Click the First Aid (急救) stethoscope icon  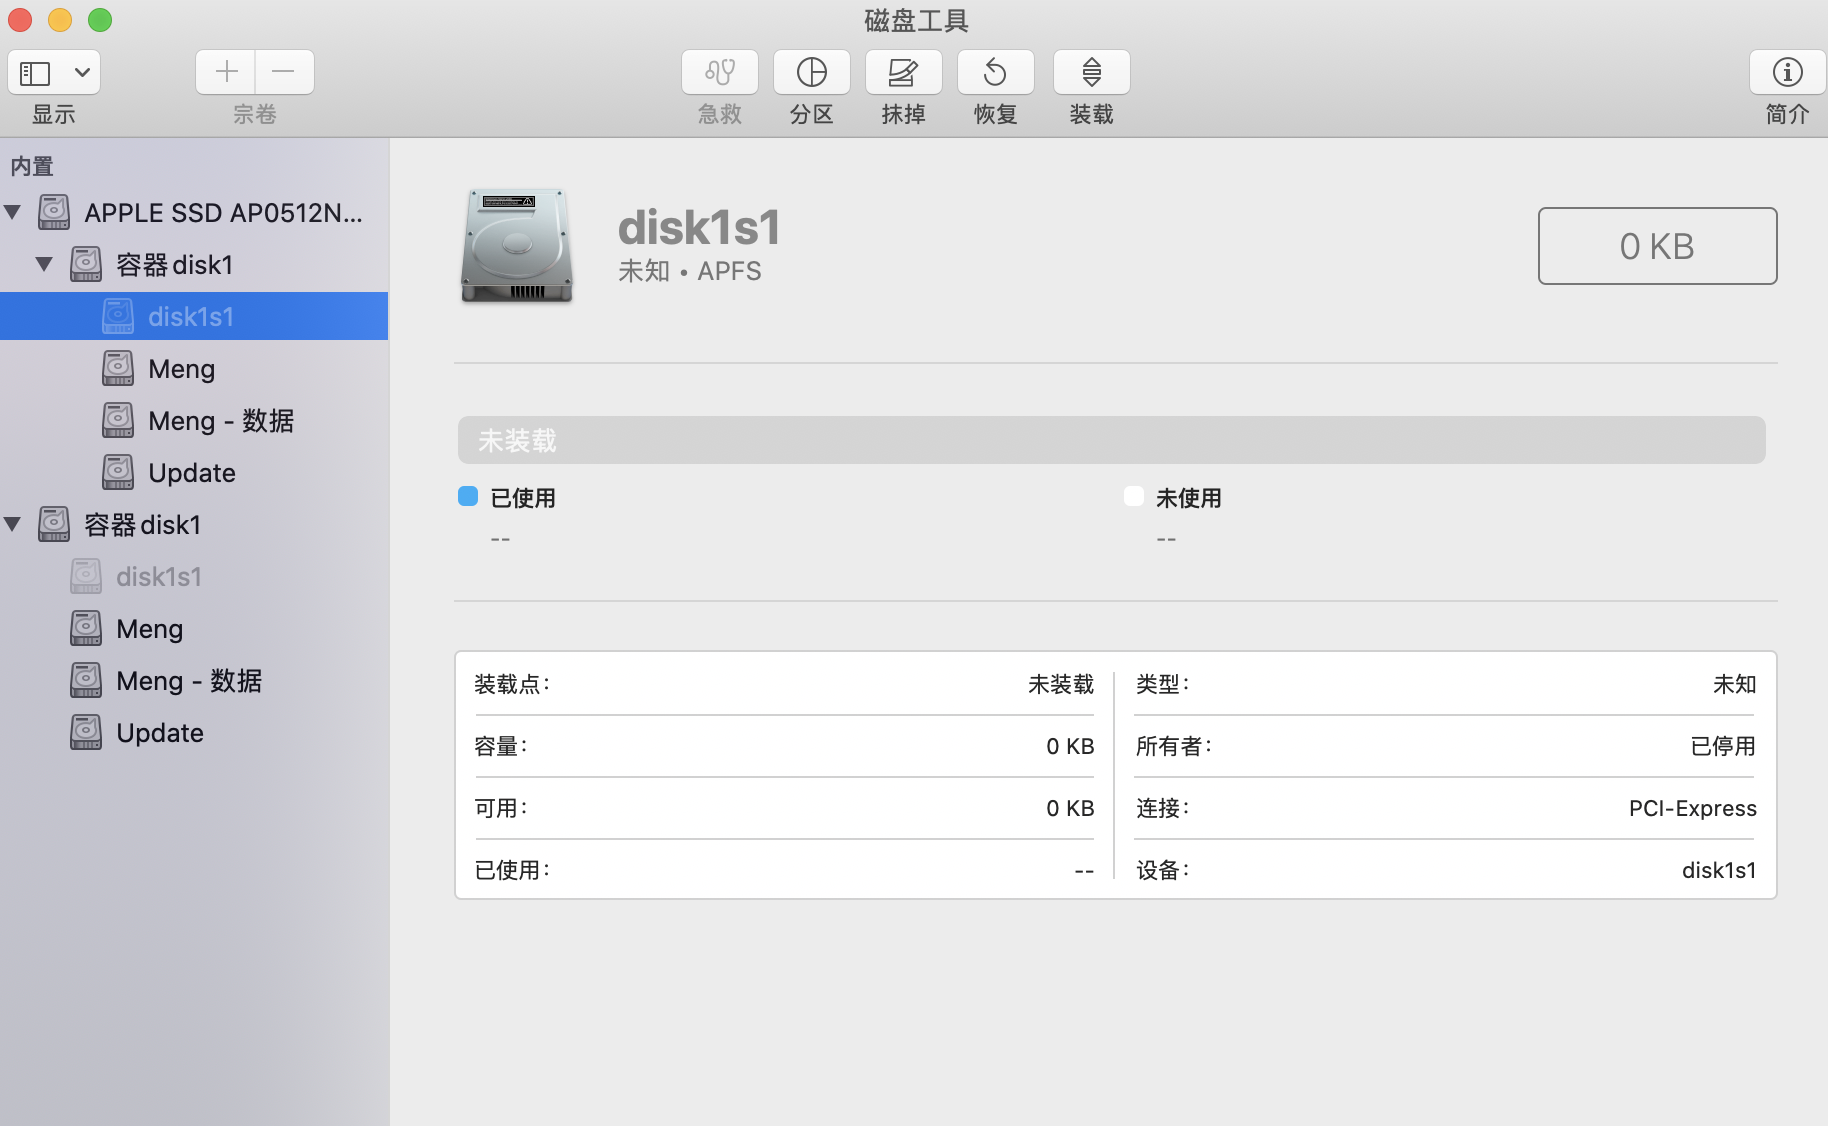719,72
